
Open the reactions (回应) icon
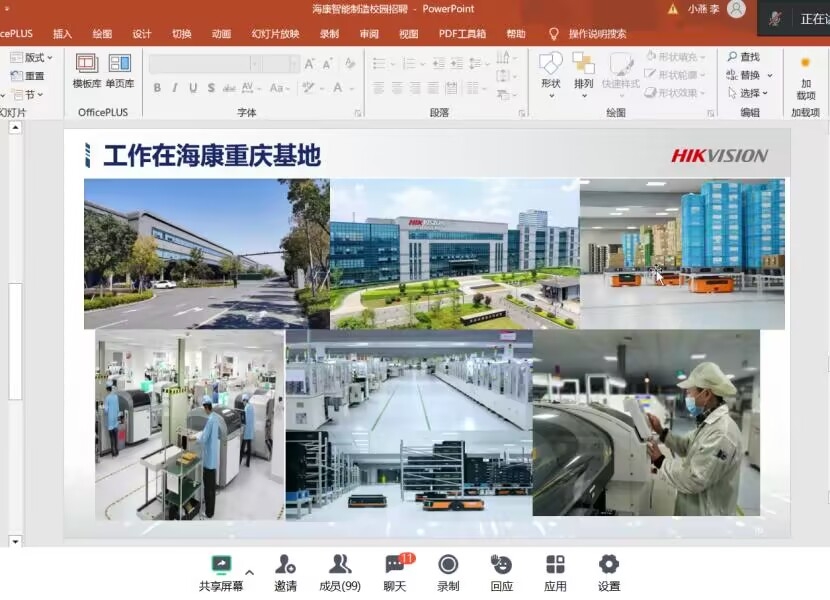(x=502, y=566)
